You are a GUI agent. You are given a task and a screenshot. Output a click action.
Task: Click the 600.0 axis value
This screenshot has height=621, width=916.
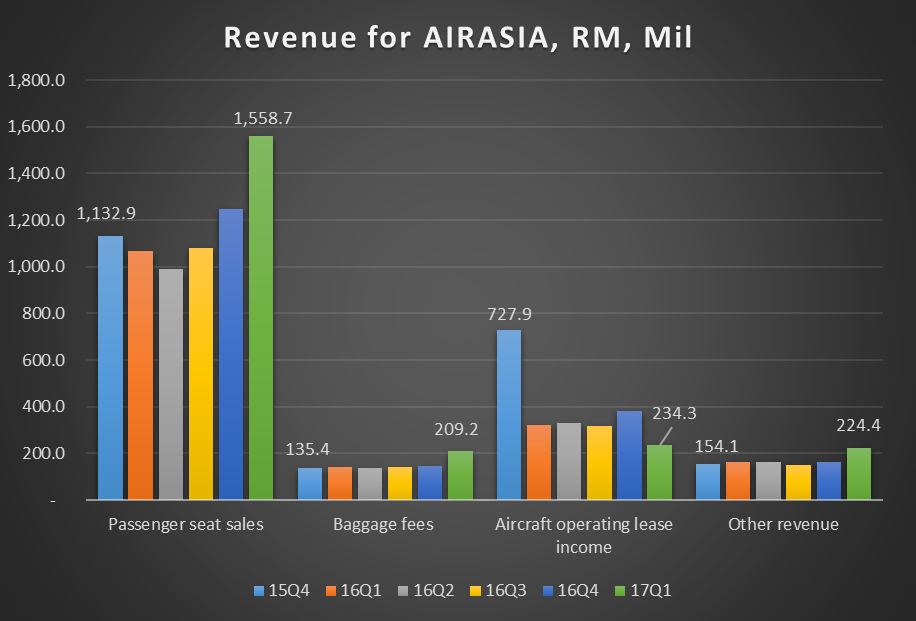[x=44, y=360]
